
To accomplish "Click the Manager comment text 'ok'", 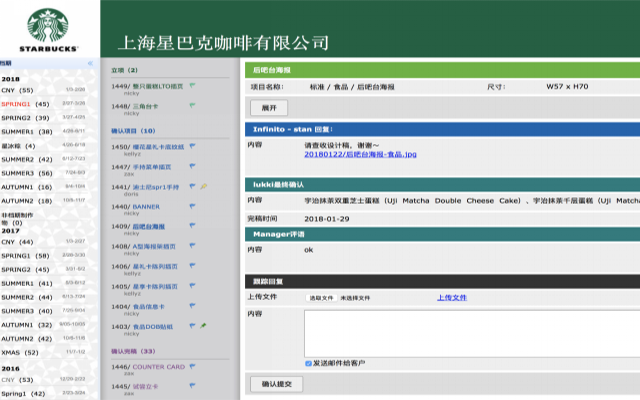I will (309, 250).
